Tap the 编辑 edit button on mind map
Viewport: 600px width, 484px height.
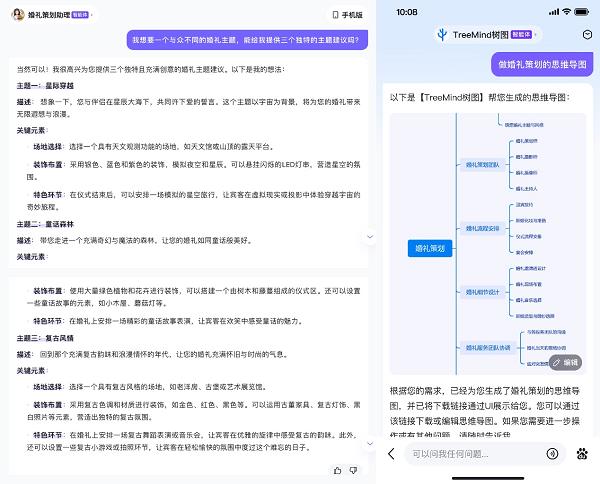[564, 362]
